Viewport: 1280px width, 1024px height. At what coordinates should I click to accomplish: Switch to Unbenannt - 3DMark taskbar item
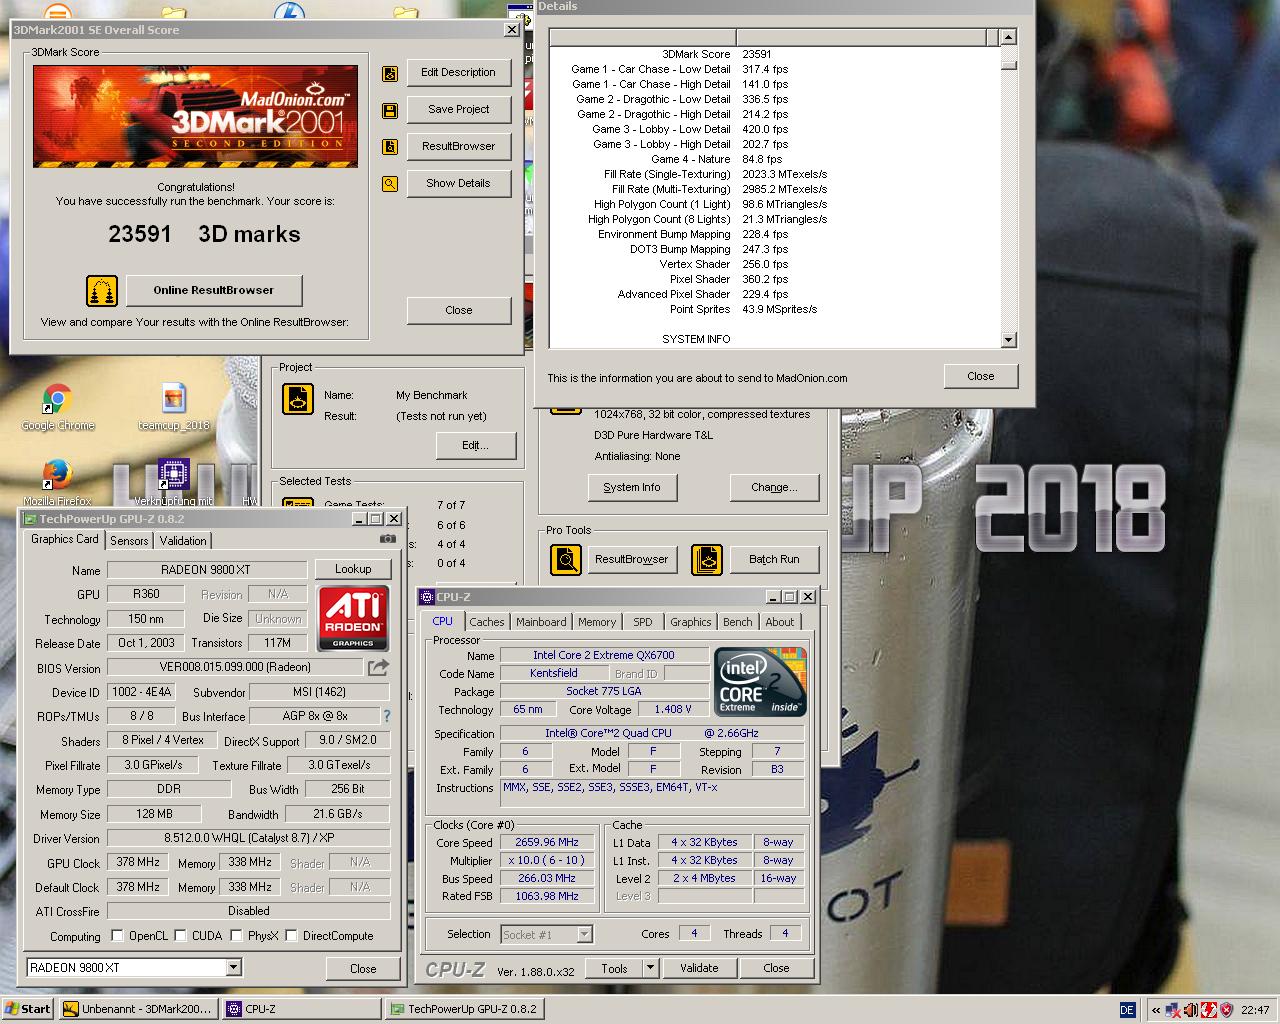(x=138, y=1009)
